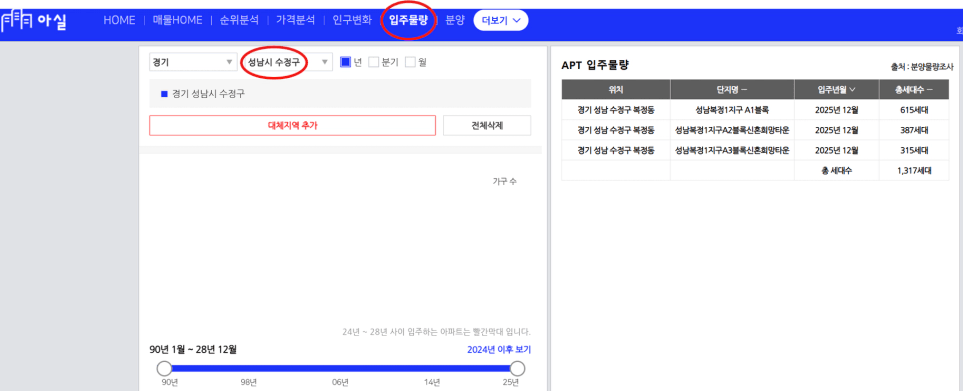The image size is (963, 391).
Task: Expand the 더보기 dropdown button
Action: click(x=501, y=20)
